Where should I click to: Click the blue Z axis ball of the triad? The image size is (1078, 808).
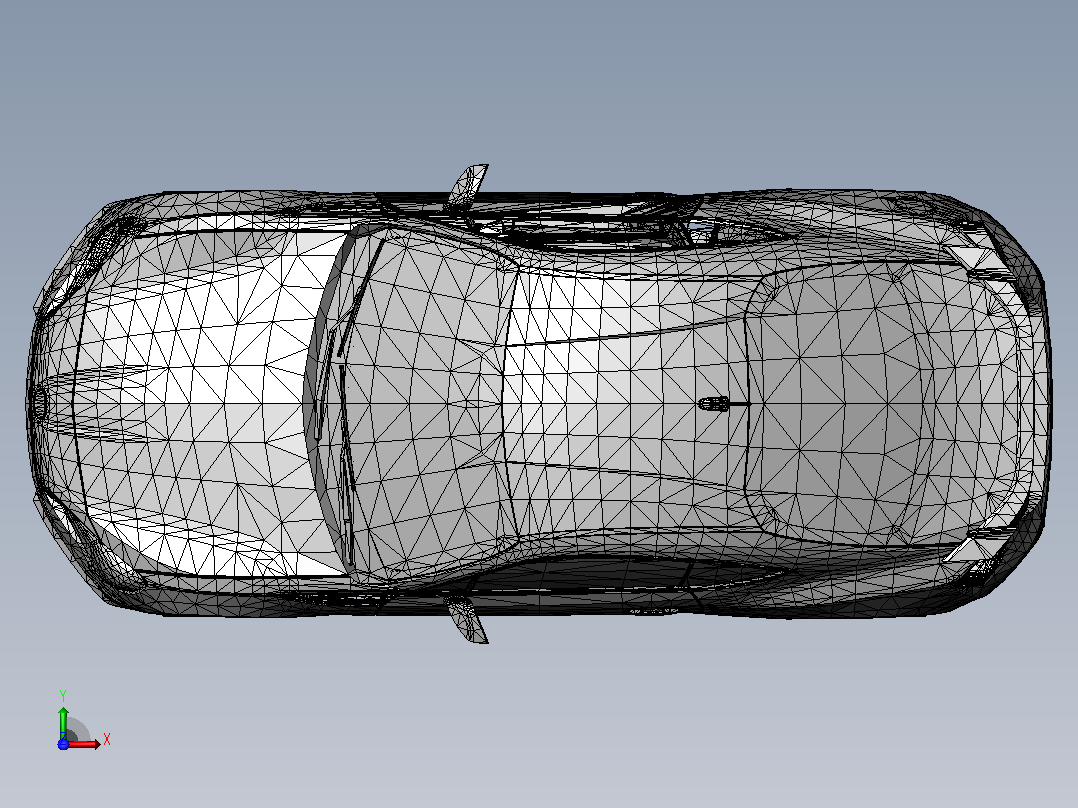[63, 744]
